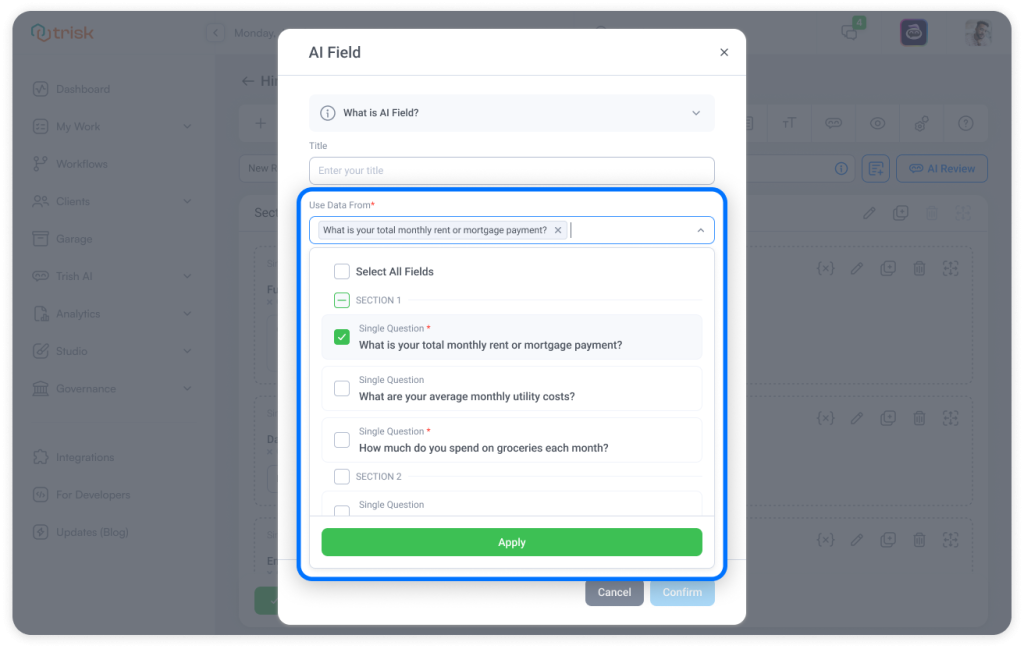Check the Select All Fields checkbox
1024x649 pixels.
pyautogui.click(x=342, y=272)
